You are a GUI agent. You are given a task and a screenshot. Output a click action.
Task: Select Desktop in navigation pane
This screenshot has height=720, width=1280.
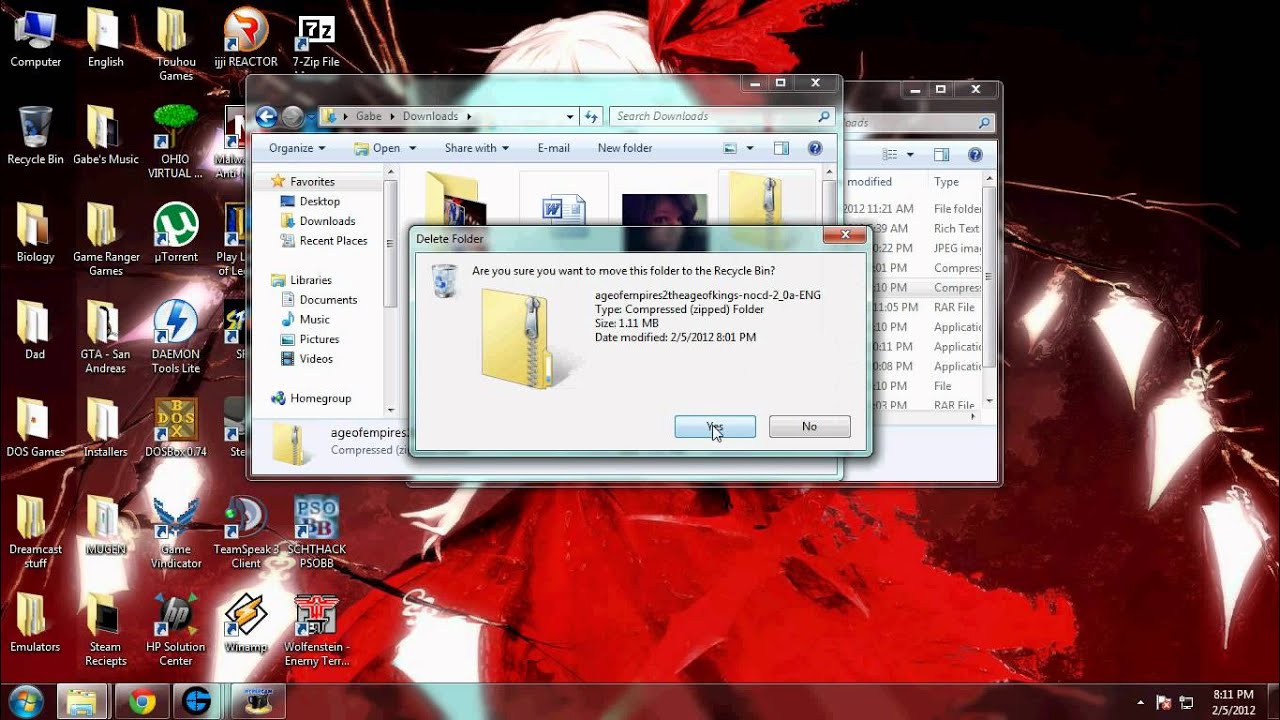320,201
